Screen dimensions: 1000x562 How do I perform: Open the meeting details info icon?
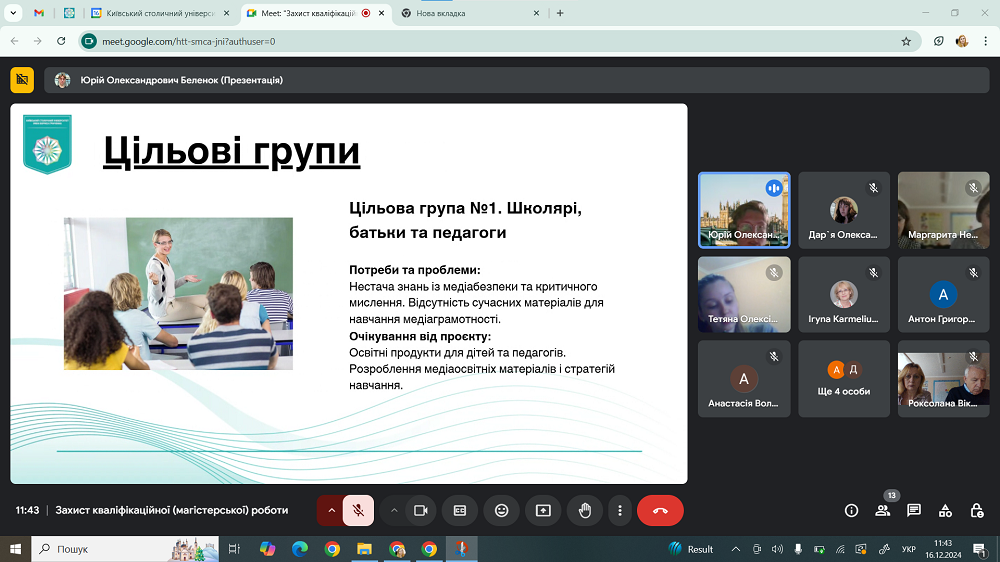pos(851,510)
